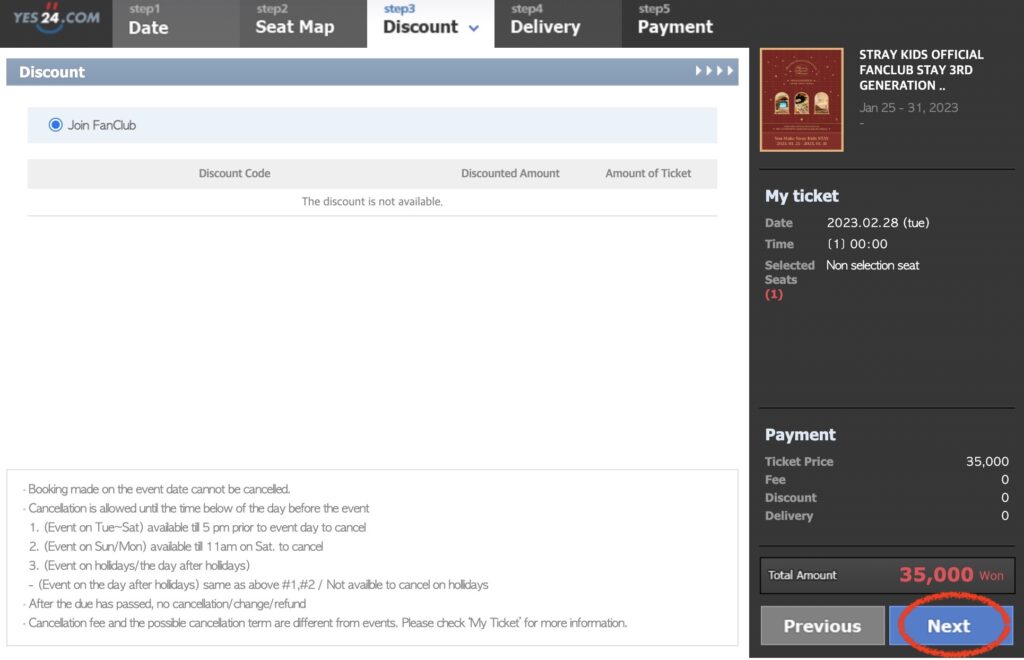The image size is (1024, 660).
Task: Click the Amount of Ticket column header
Action: 648,173
